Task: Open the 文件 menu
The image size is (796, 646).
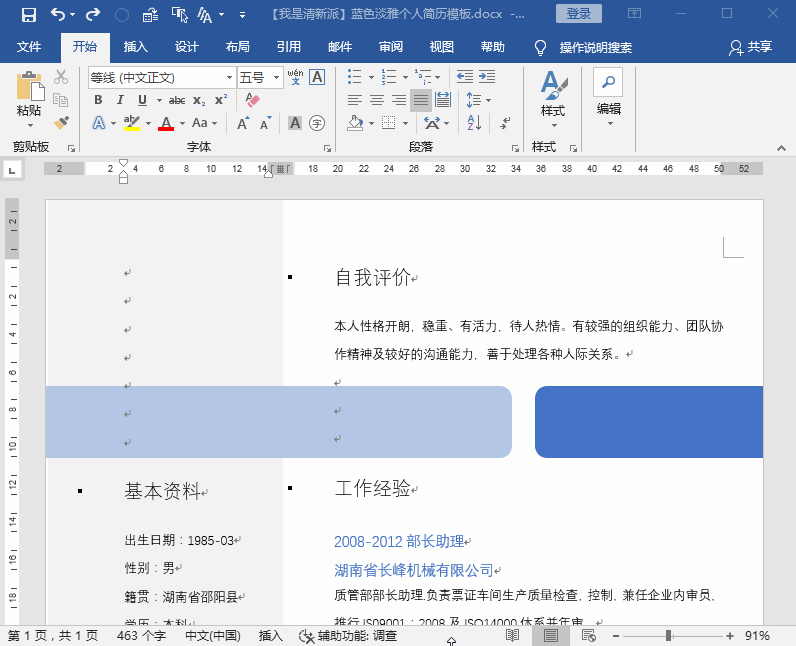Action: coord(28,47)
